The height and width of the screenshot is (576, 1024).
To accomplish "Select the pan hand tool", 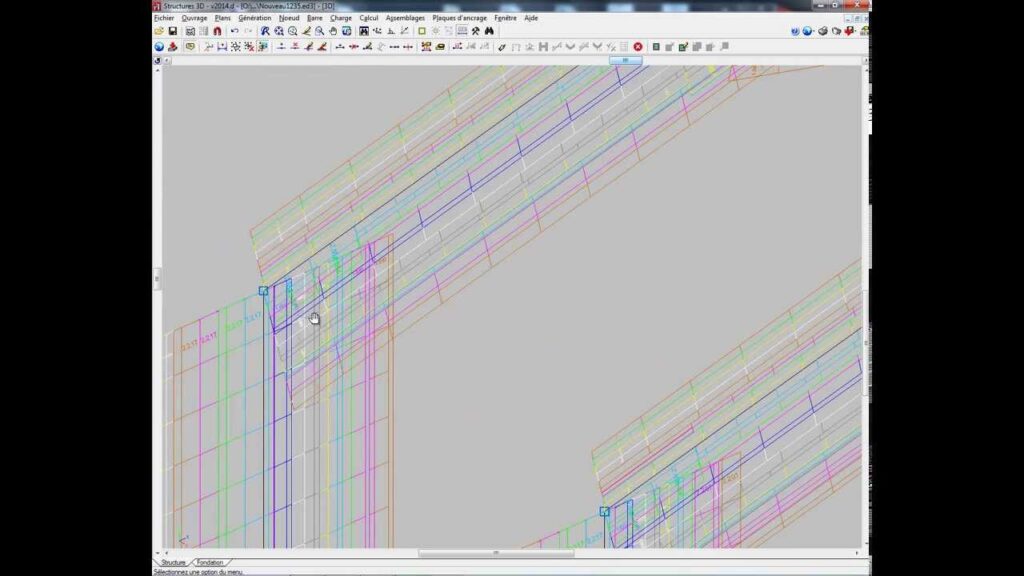I will point(333,31).
